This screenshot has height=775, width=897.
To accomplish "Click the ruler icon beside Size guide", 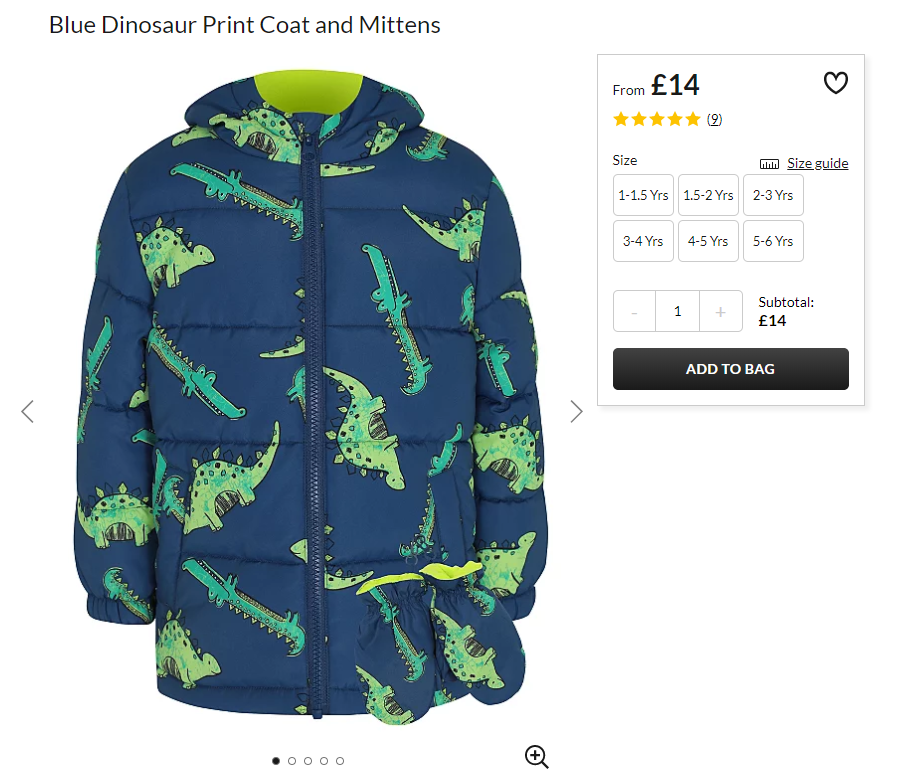I will pos(769,164).
